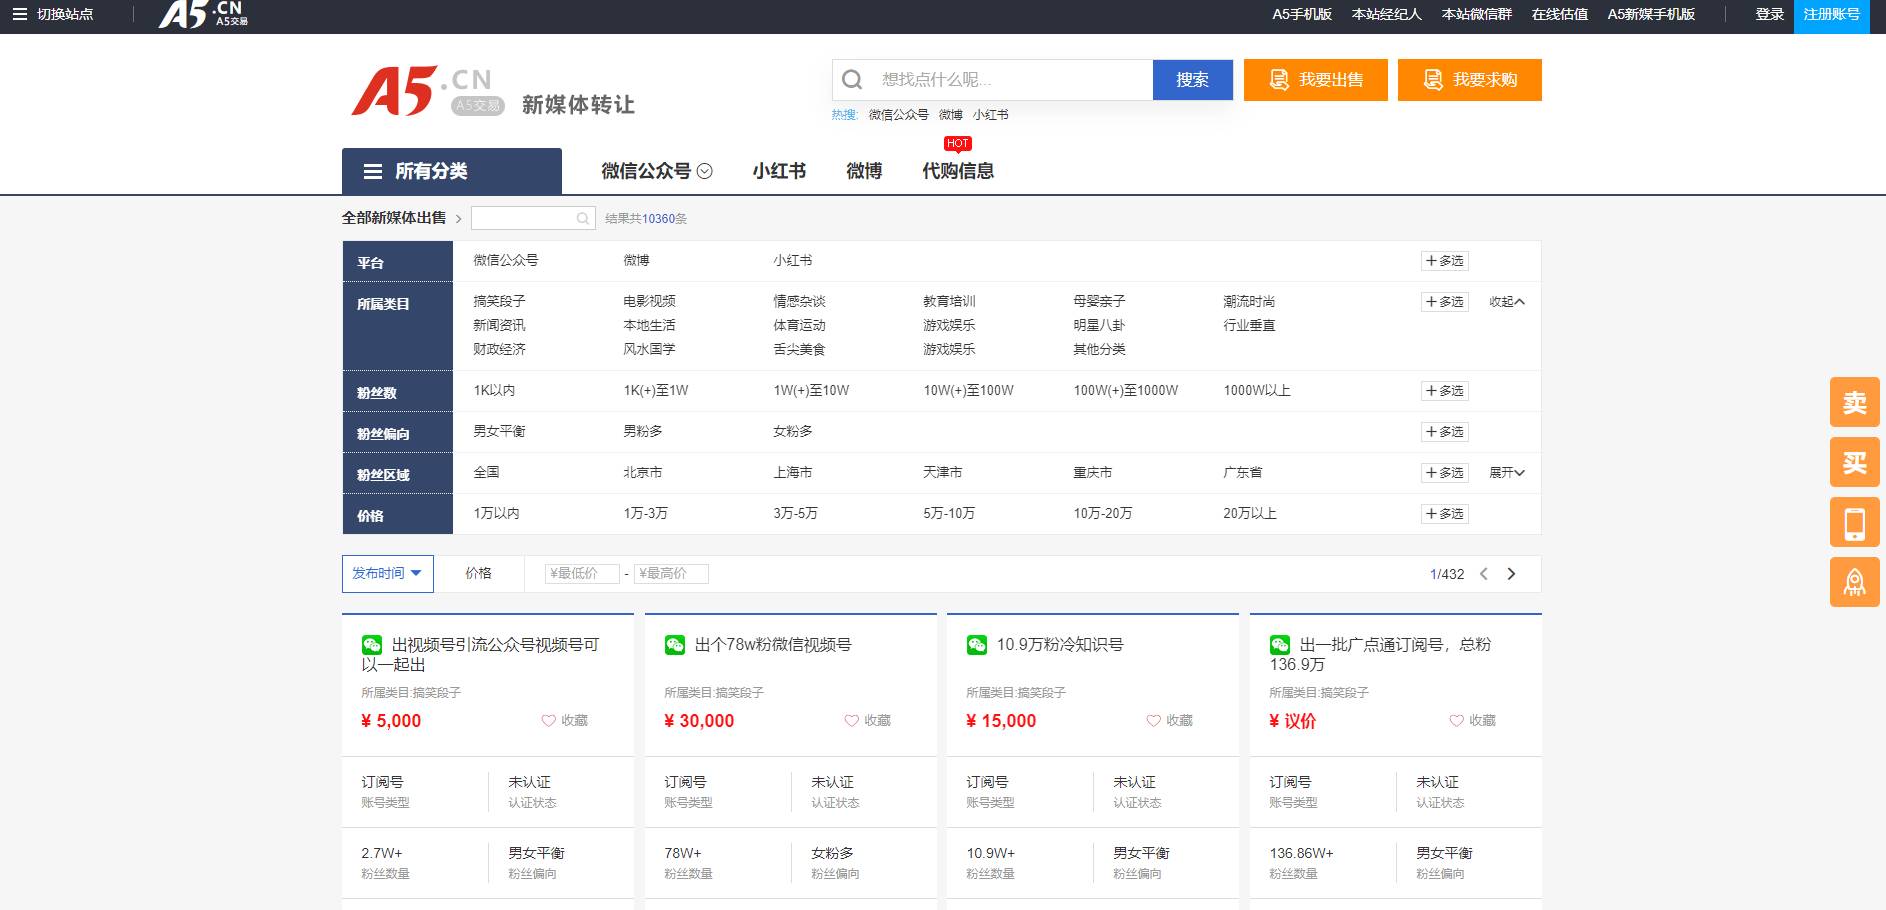1886x910 pixels.
Task: Open the 发布时间 sort dropdown
Action: pyautogui.click(x=388, y=573)
